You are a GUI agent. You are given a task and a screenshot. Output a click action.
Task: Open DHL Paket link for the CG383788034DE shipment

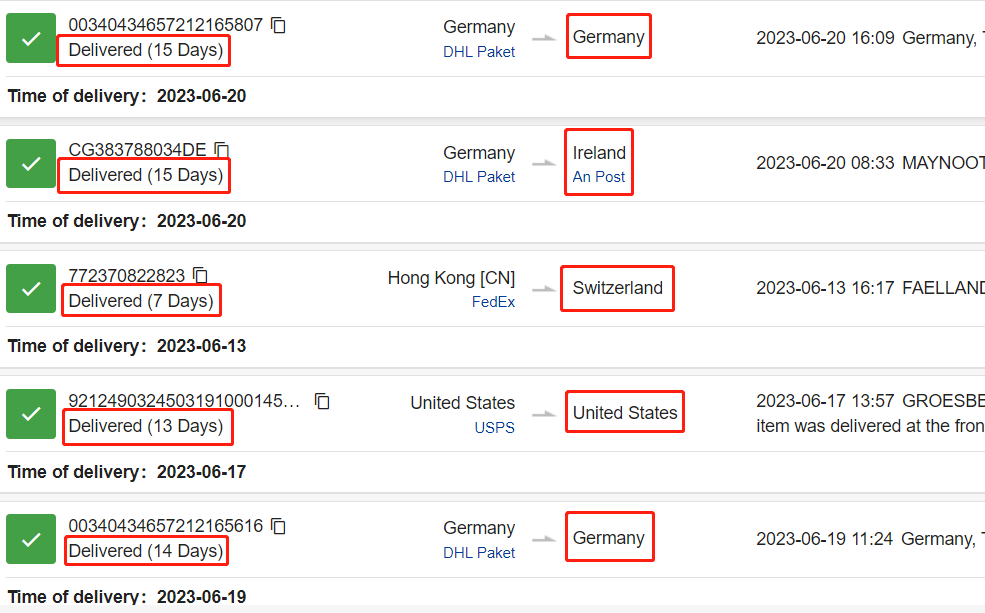coord(479,177)
